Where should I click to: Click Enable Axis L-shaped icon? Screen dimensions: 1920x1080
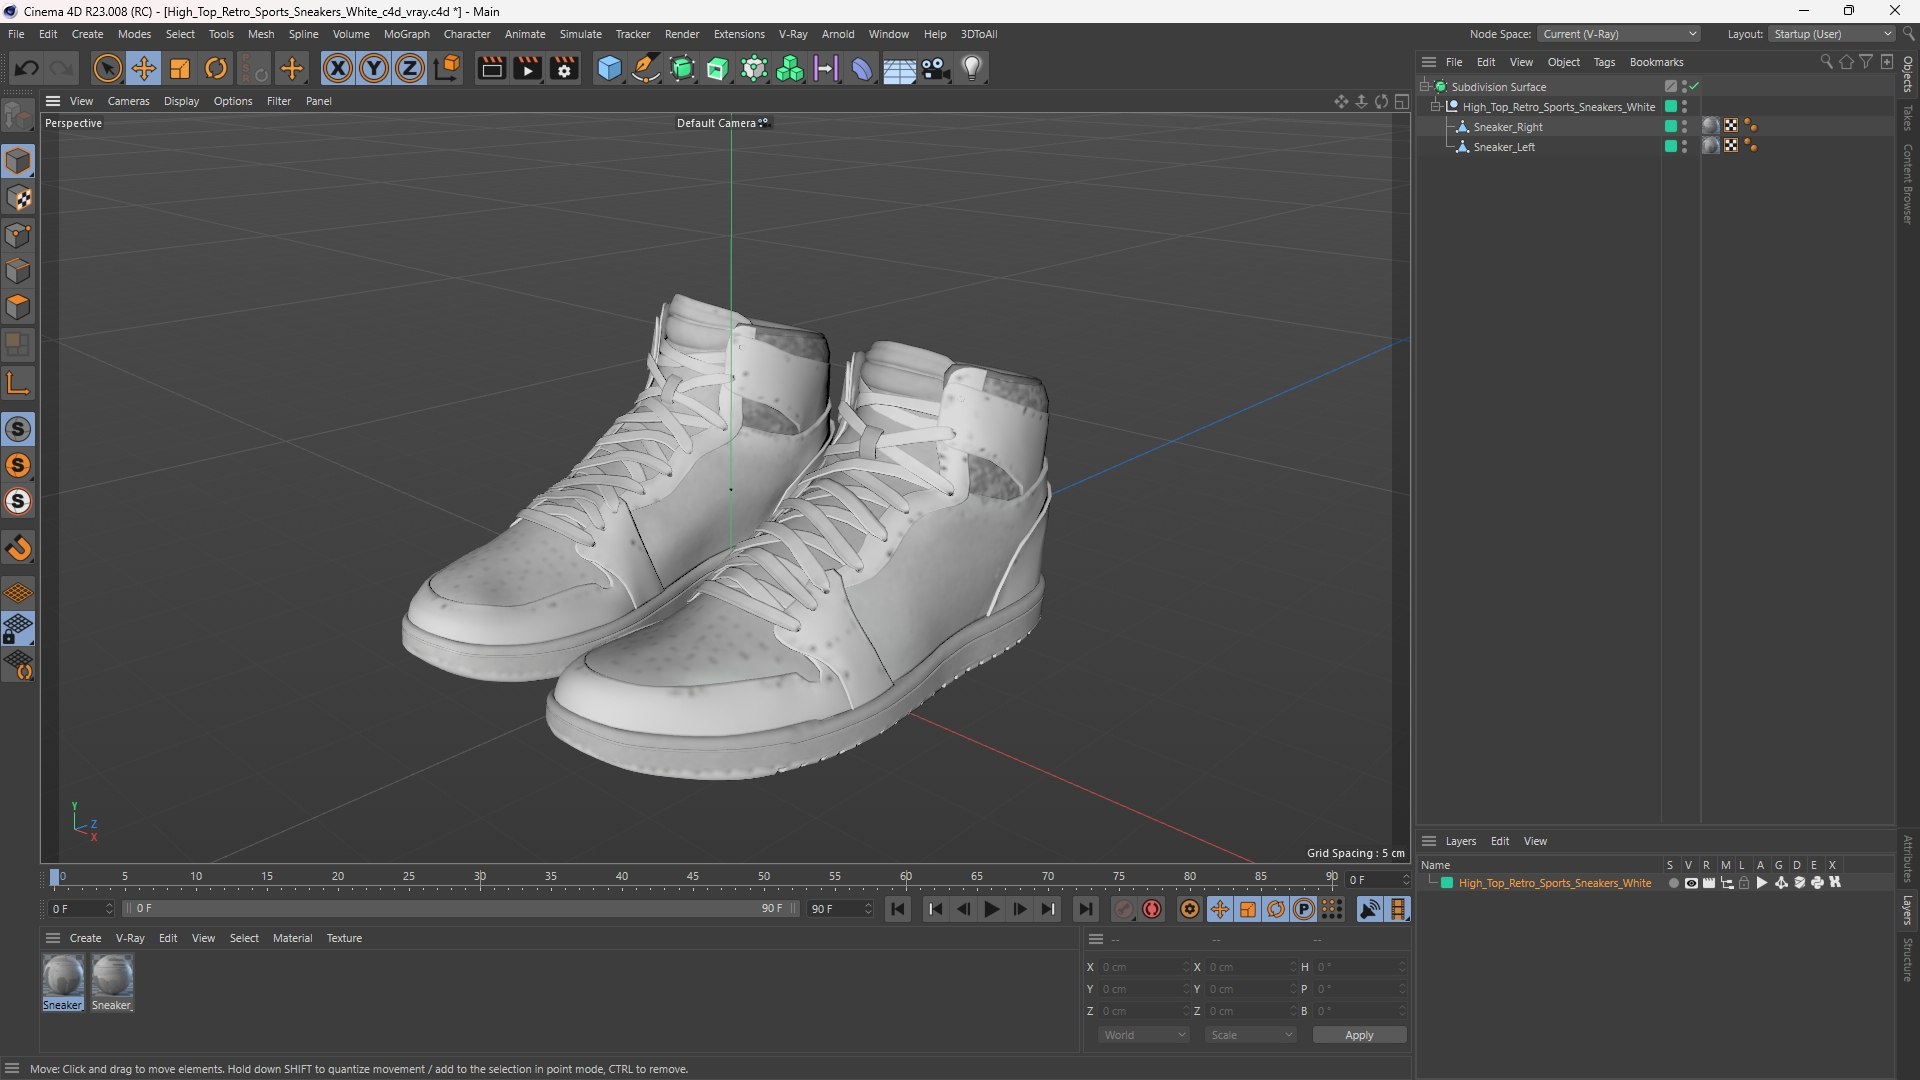click(18, 383)
